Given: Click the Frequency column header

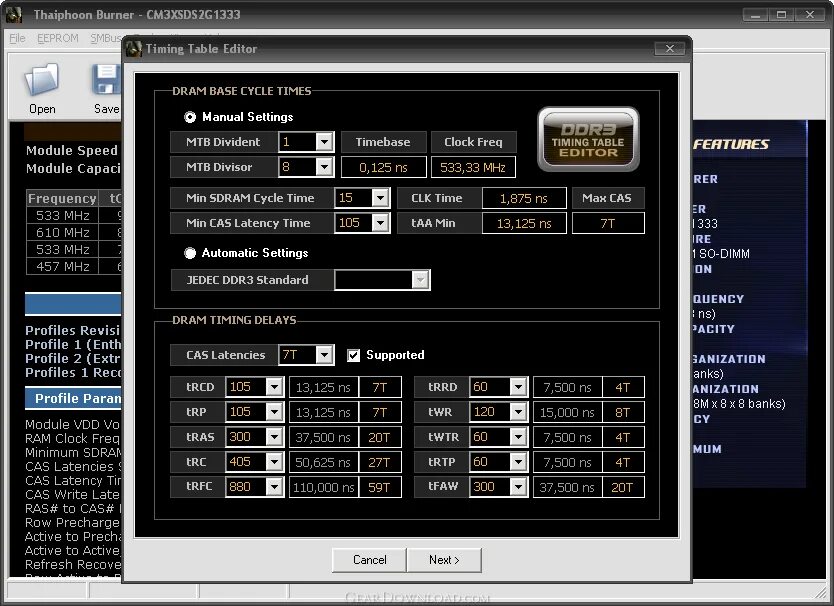Looking at the screenshot, I should pos(62,198).
